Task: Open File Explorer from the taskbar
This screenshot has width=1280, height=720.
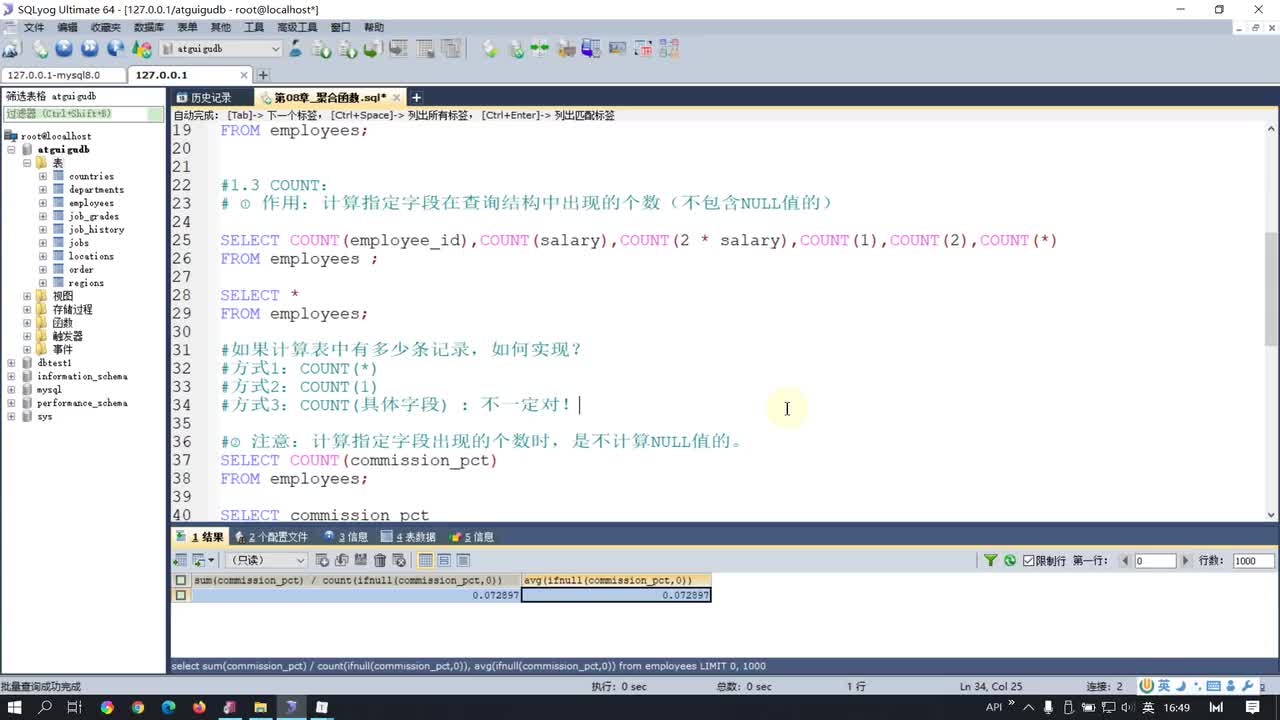Action: 260,707
